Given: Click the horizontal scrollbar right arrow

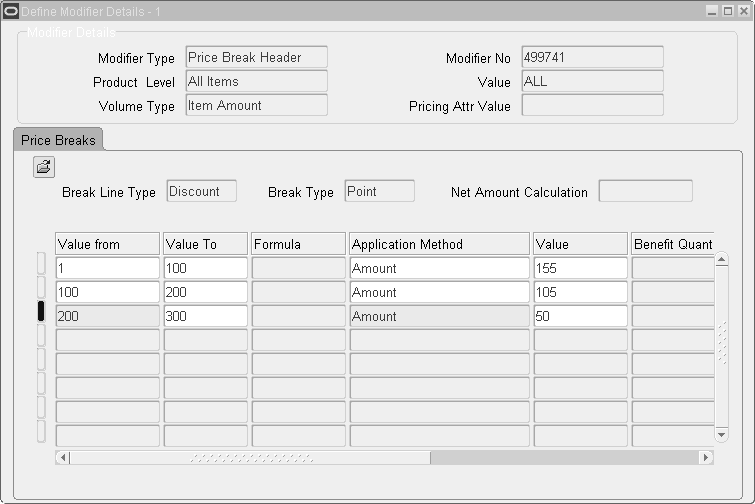Looking at the screenshot, I should pos(706,457).
